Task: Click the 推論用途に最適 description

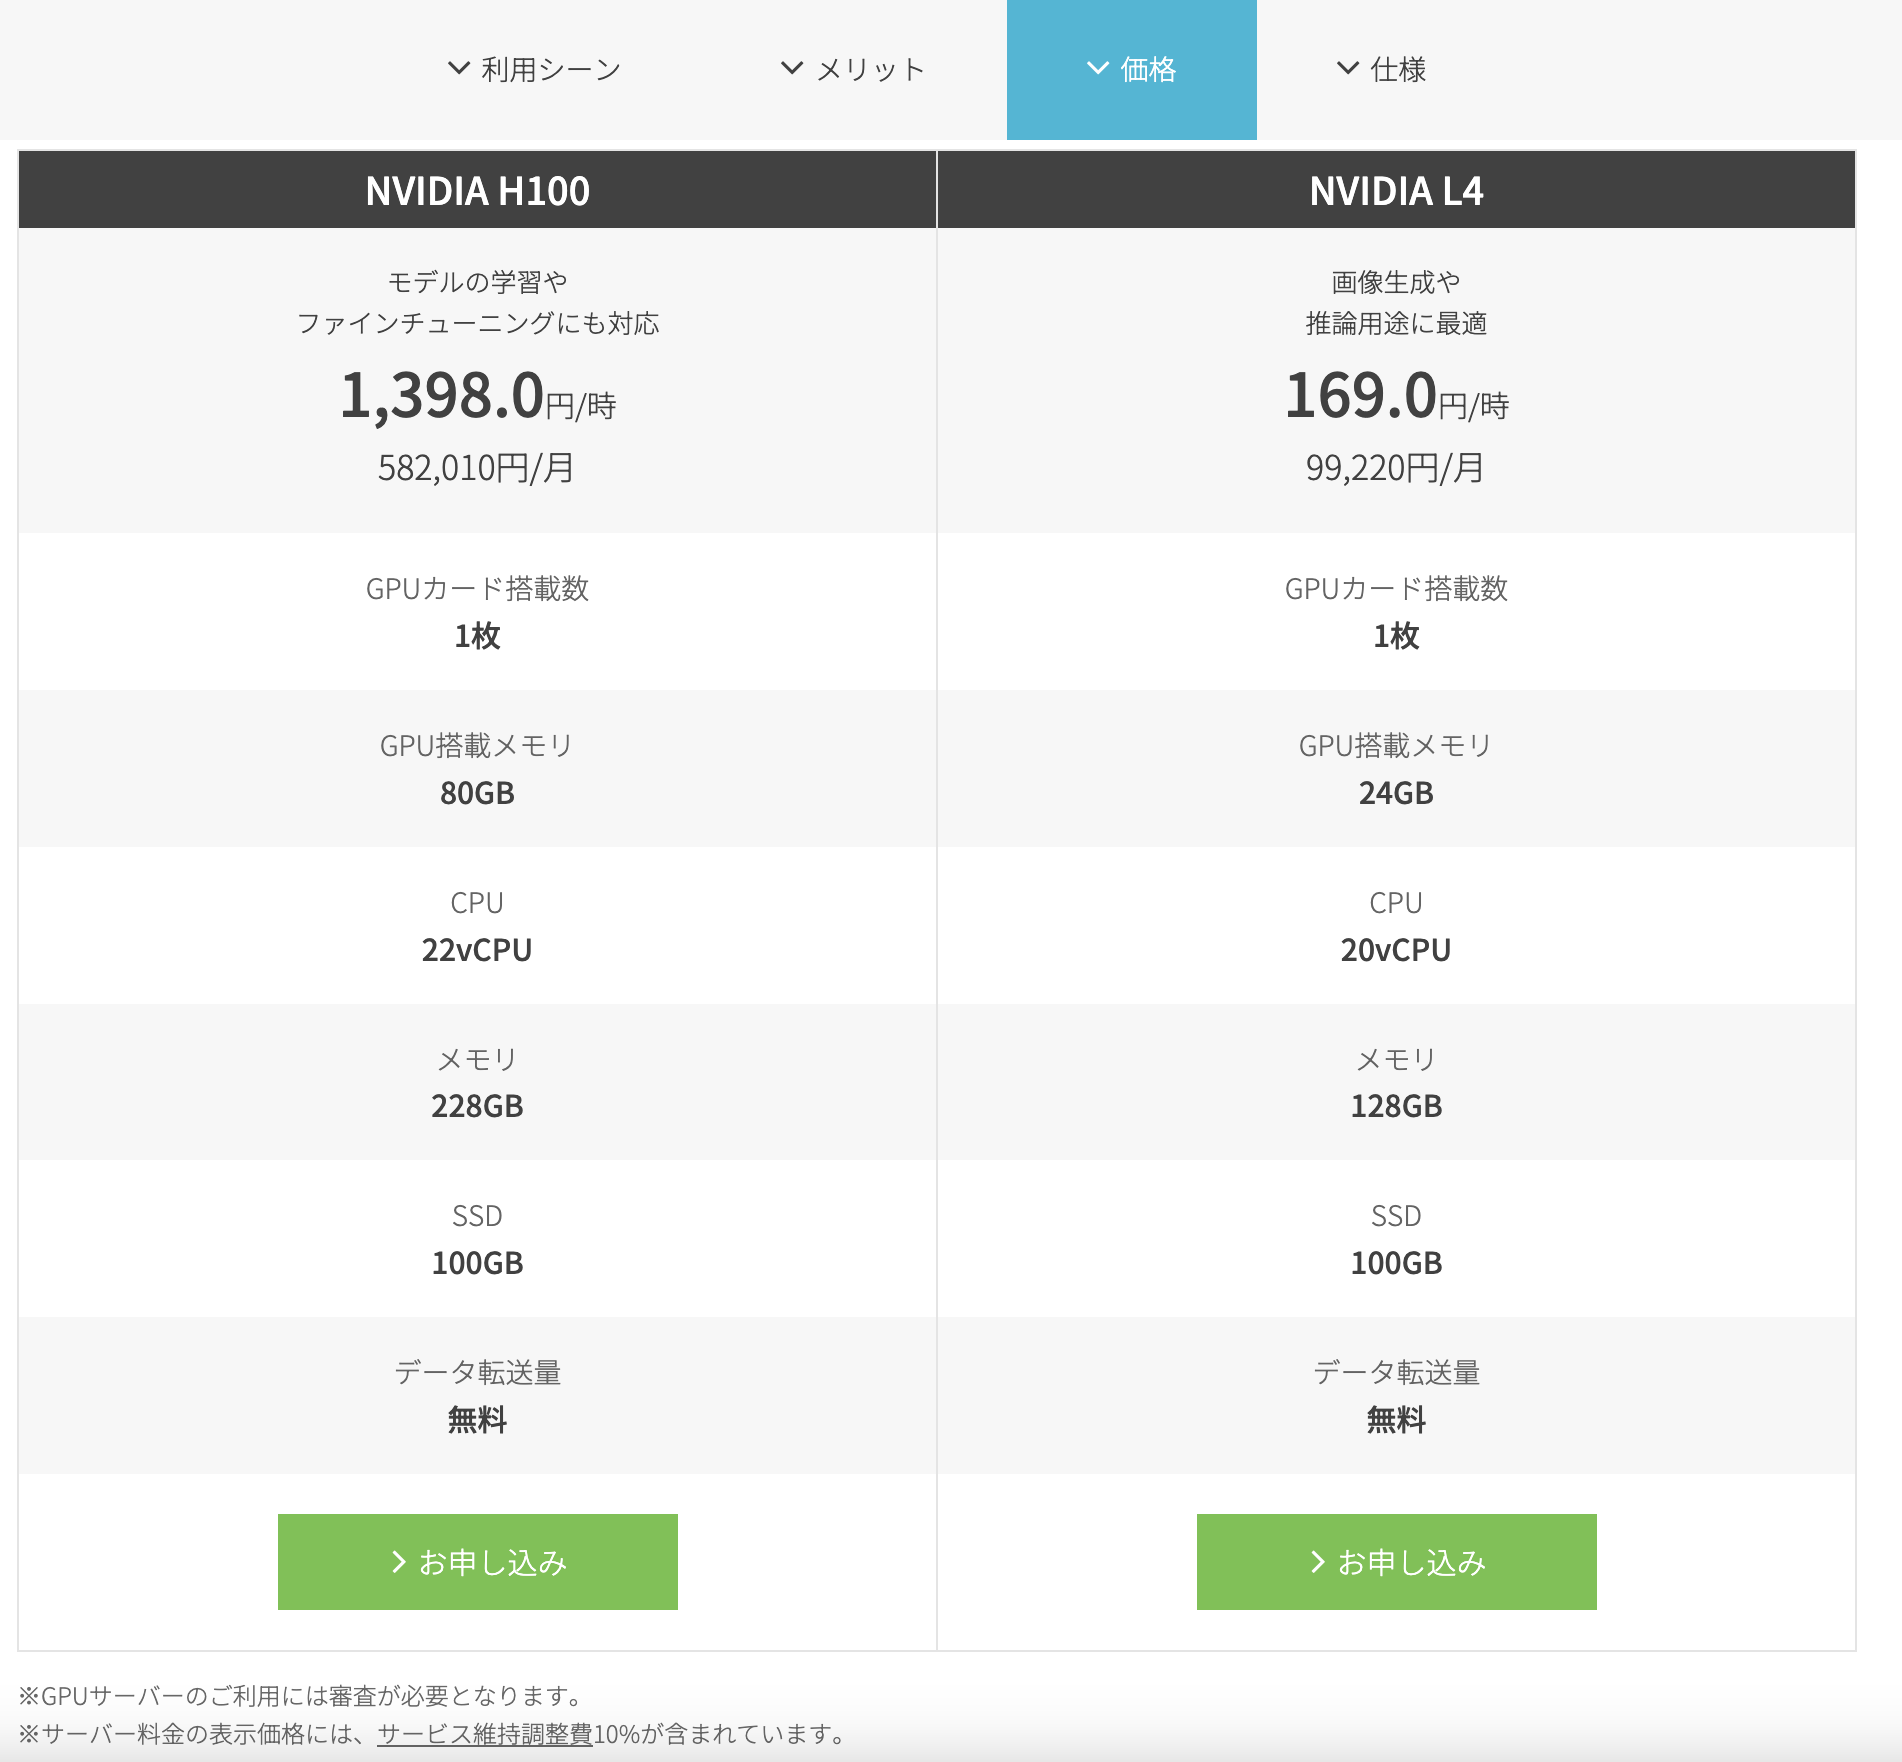Action: point(1396,323)
